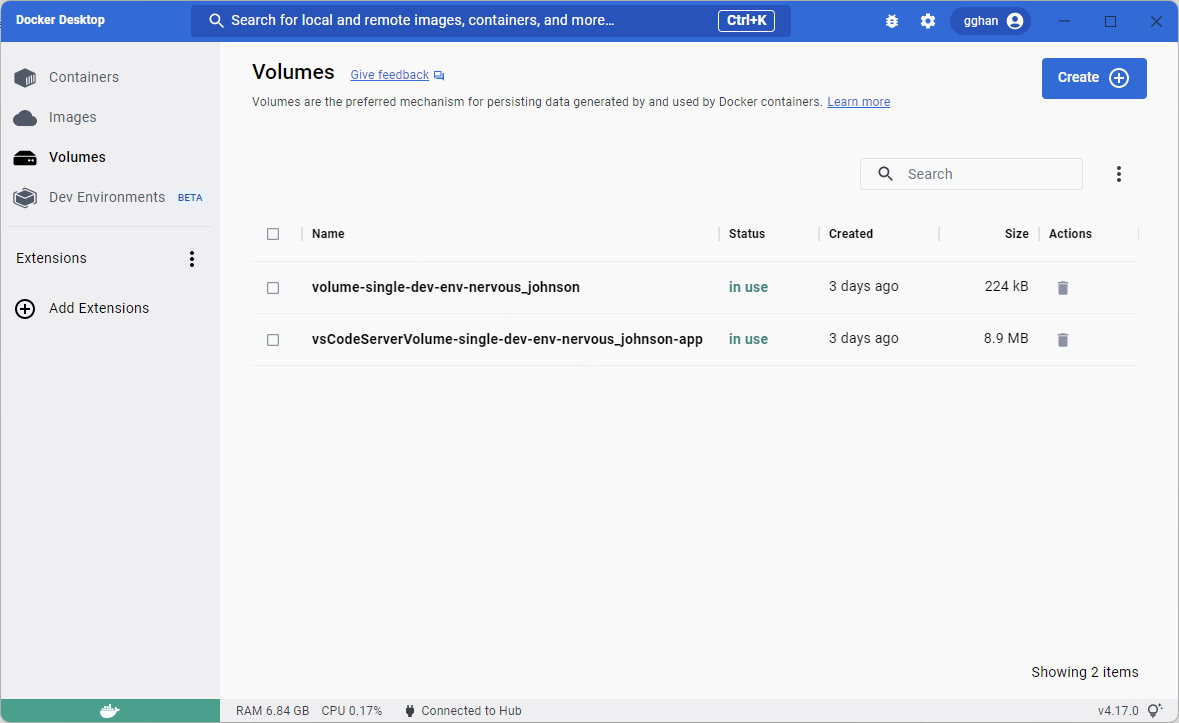The width and height of the screenshot is (1179, 723).
Task: Click the v4.17.0 version label
Action: (x=1117, y=711)
